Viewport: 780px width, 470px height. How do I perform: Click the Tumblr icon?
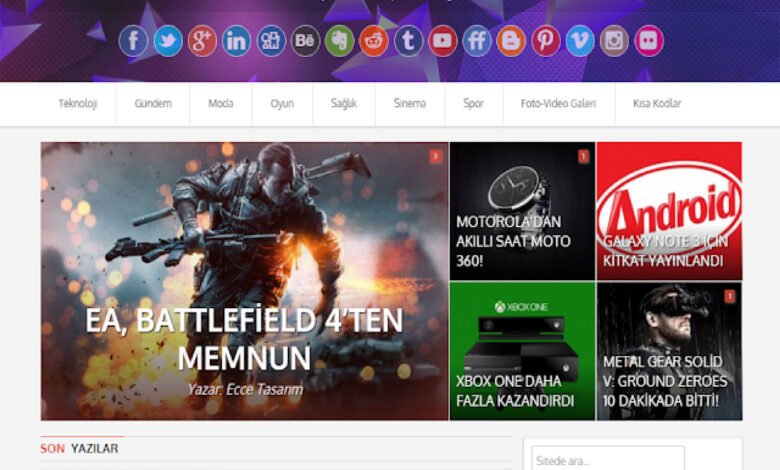tap(408, 41)
